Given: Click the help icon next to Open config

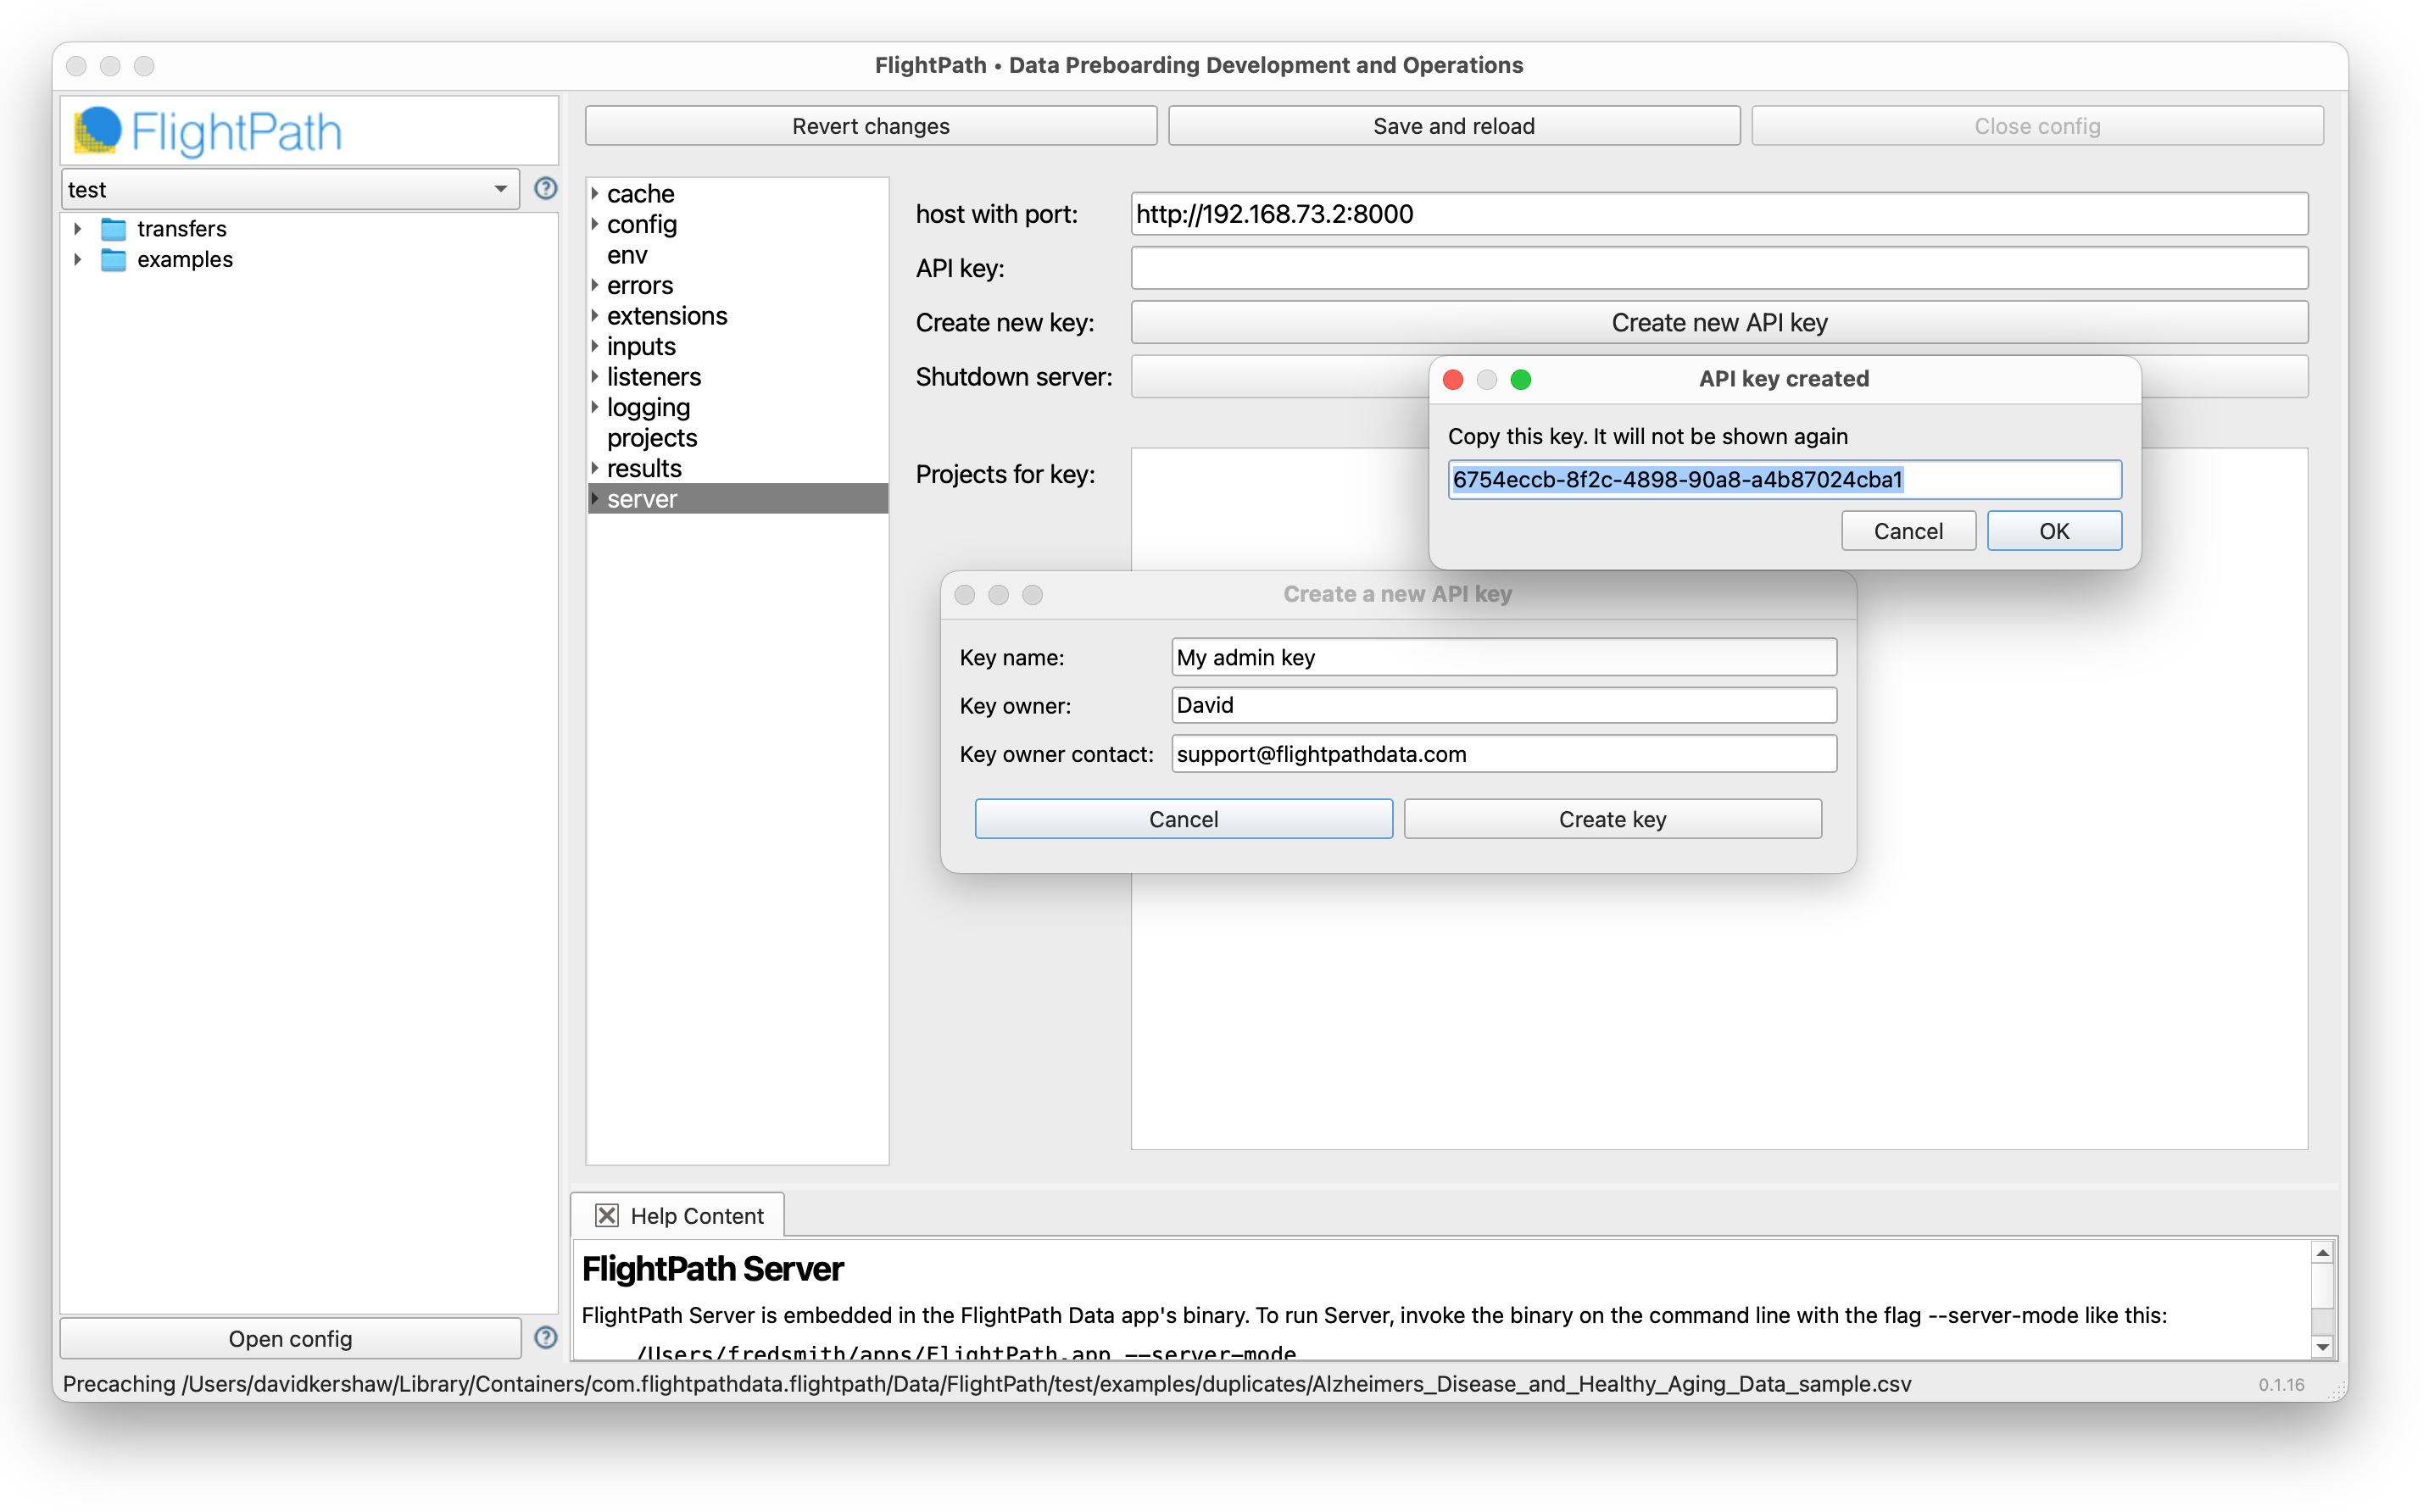Looking at the screenshot, I should click(545, 1337).
